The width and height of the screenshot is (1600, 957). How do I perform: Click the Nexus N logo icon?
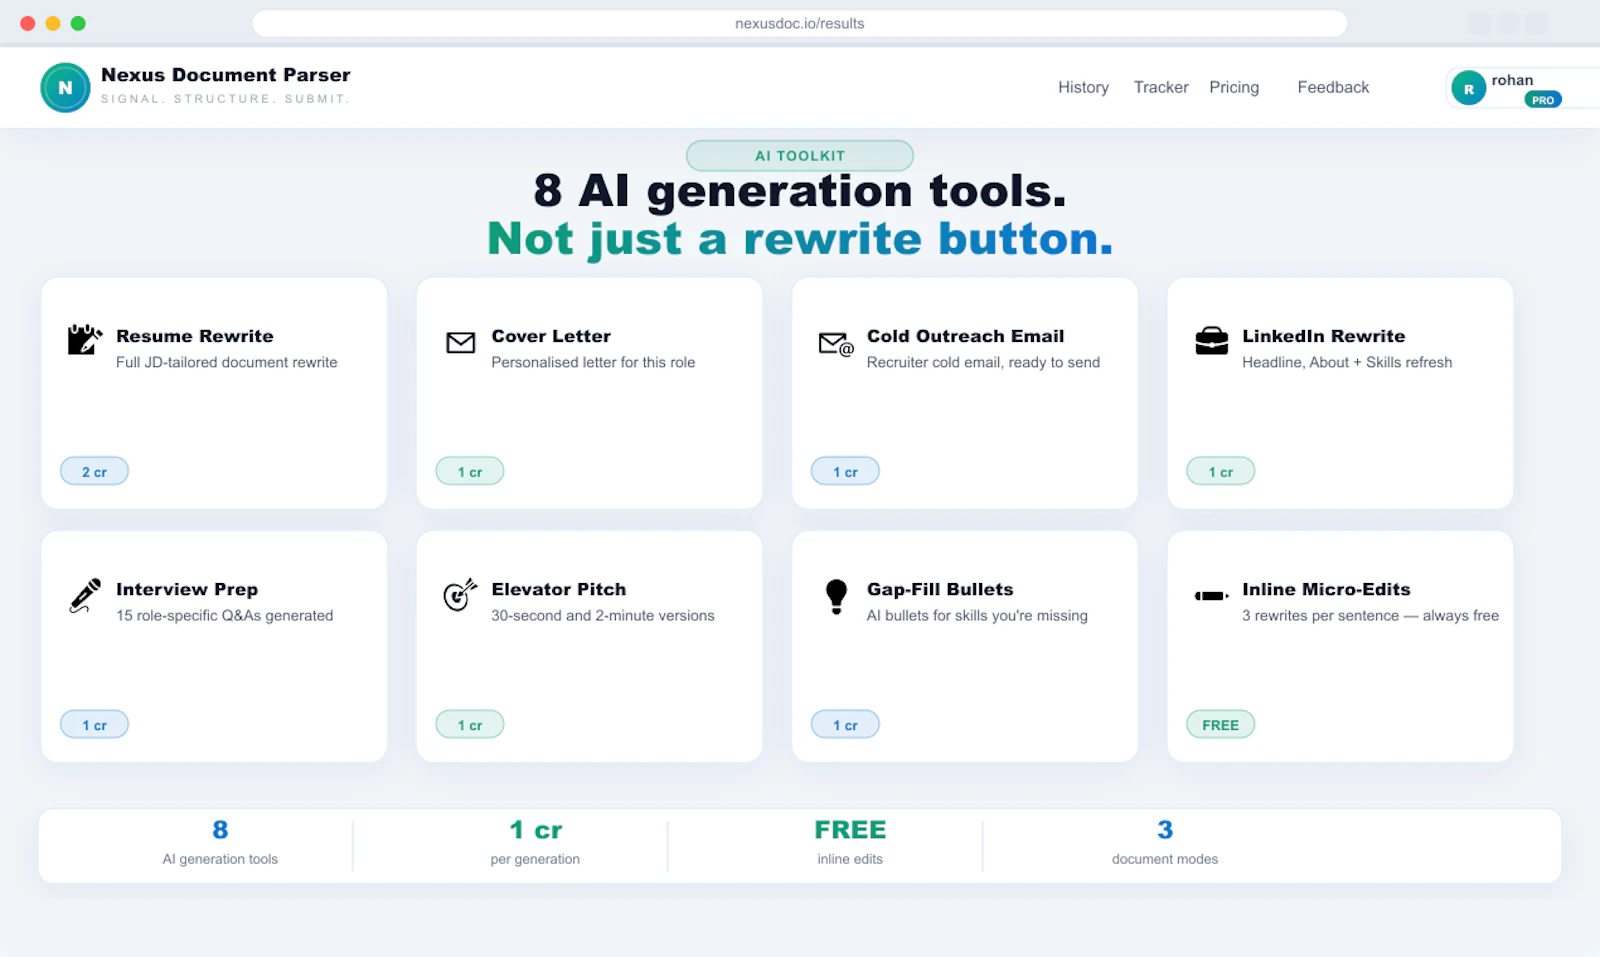point(65,87)
